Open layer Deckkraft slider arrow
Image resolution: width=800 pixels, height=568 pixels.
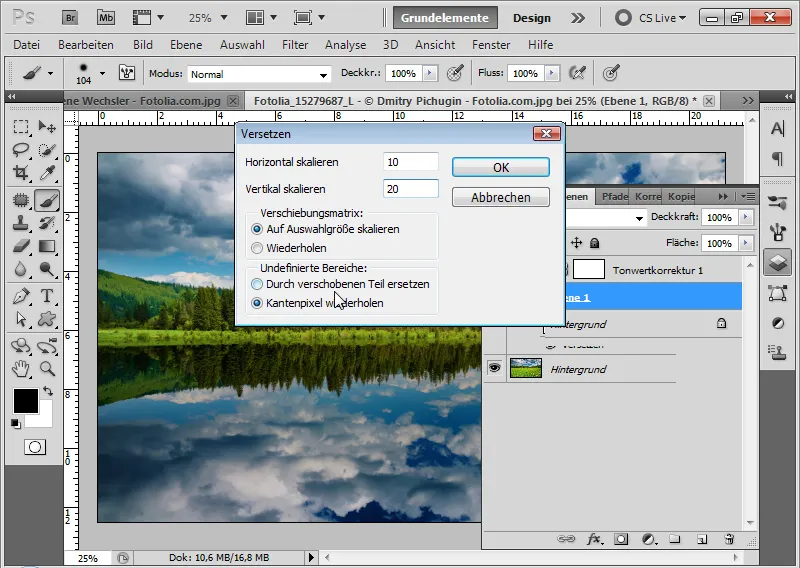point(746,217)
